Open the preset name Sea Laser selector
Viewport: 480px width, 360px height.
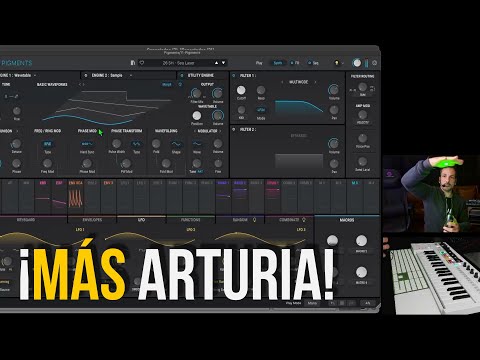(x=178, y=63)
